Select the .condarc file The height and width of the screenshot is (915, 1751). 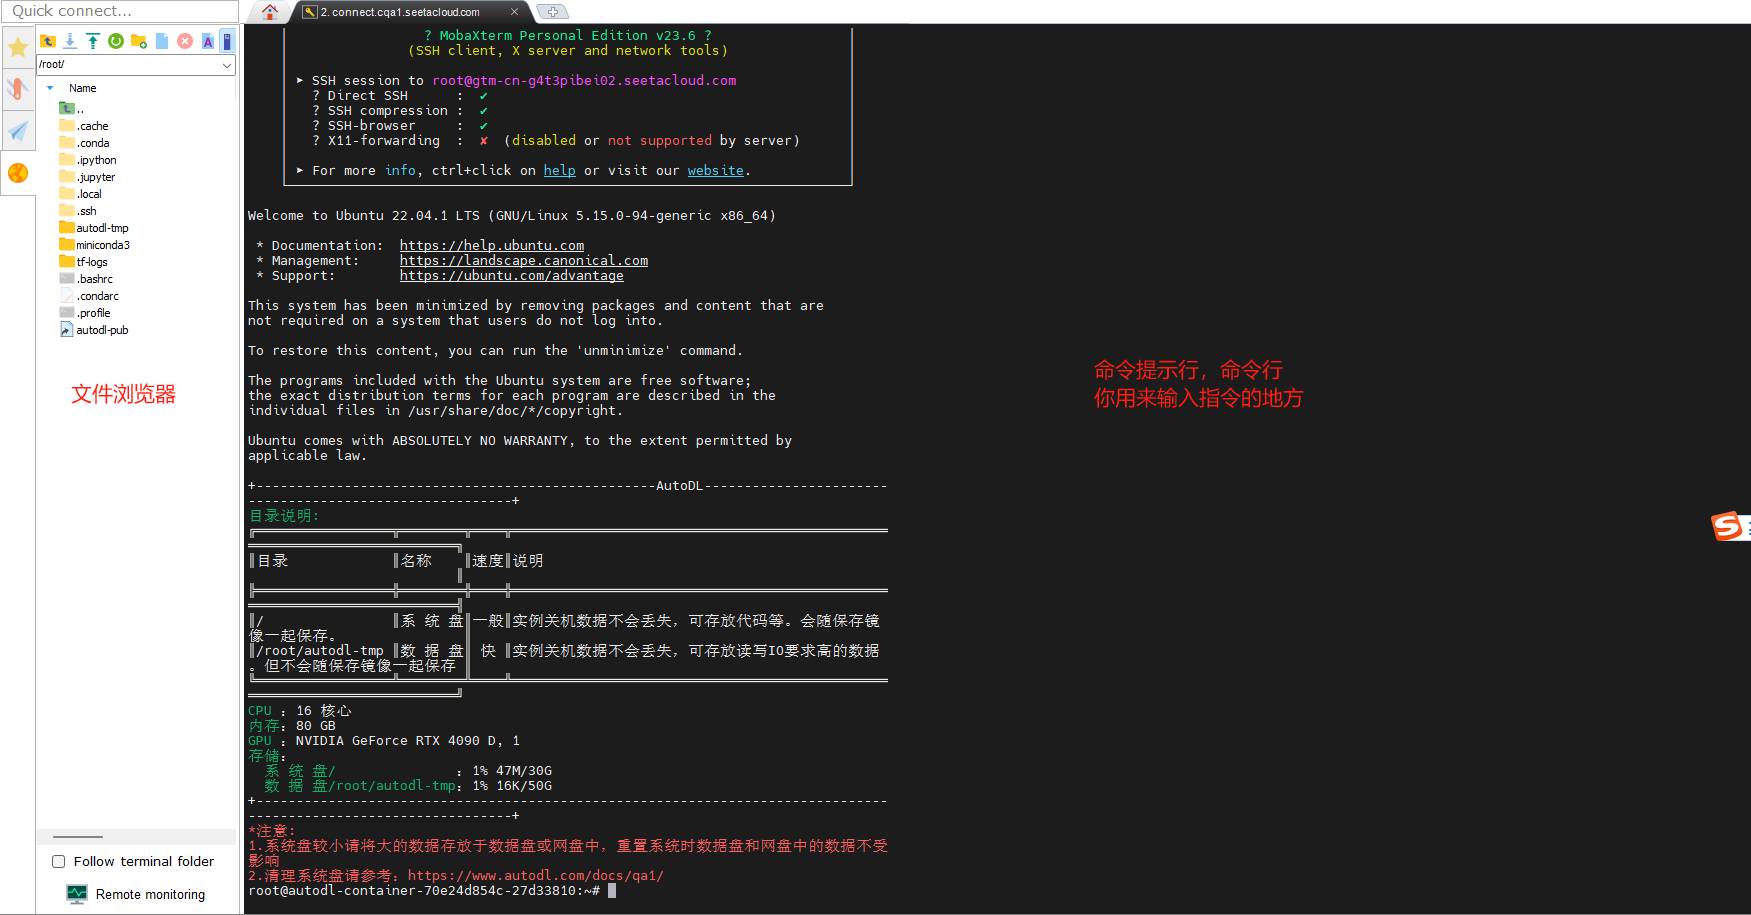click(89, 296)
